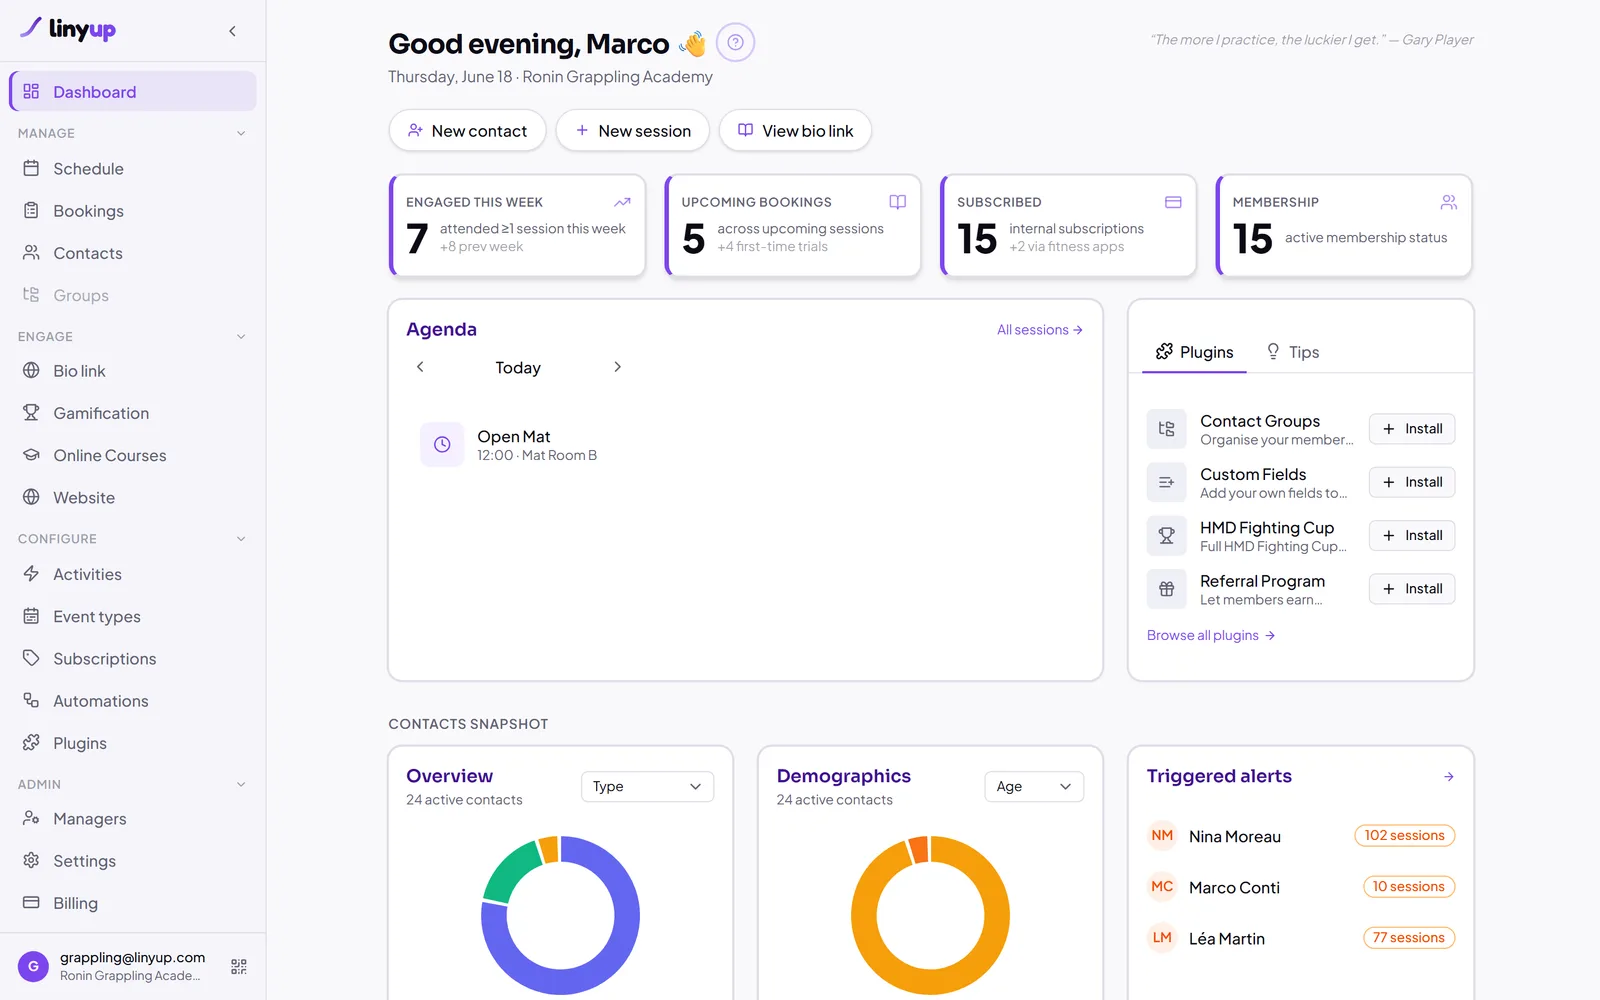Click trend icon on Engaged This Week card

622,202
